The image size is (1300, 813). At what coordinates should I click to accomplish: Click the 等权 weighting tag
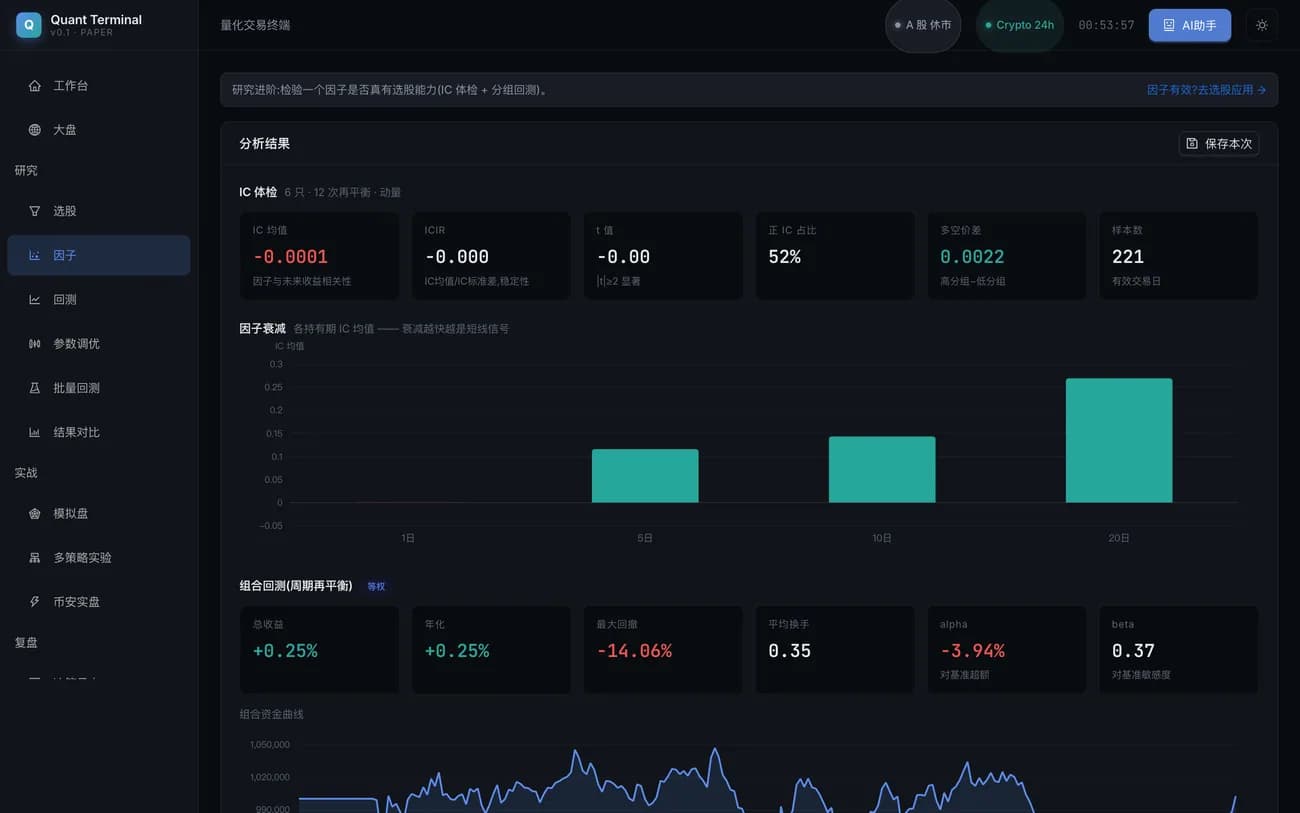click(376, 586)
